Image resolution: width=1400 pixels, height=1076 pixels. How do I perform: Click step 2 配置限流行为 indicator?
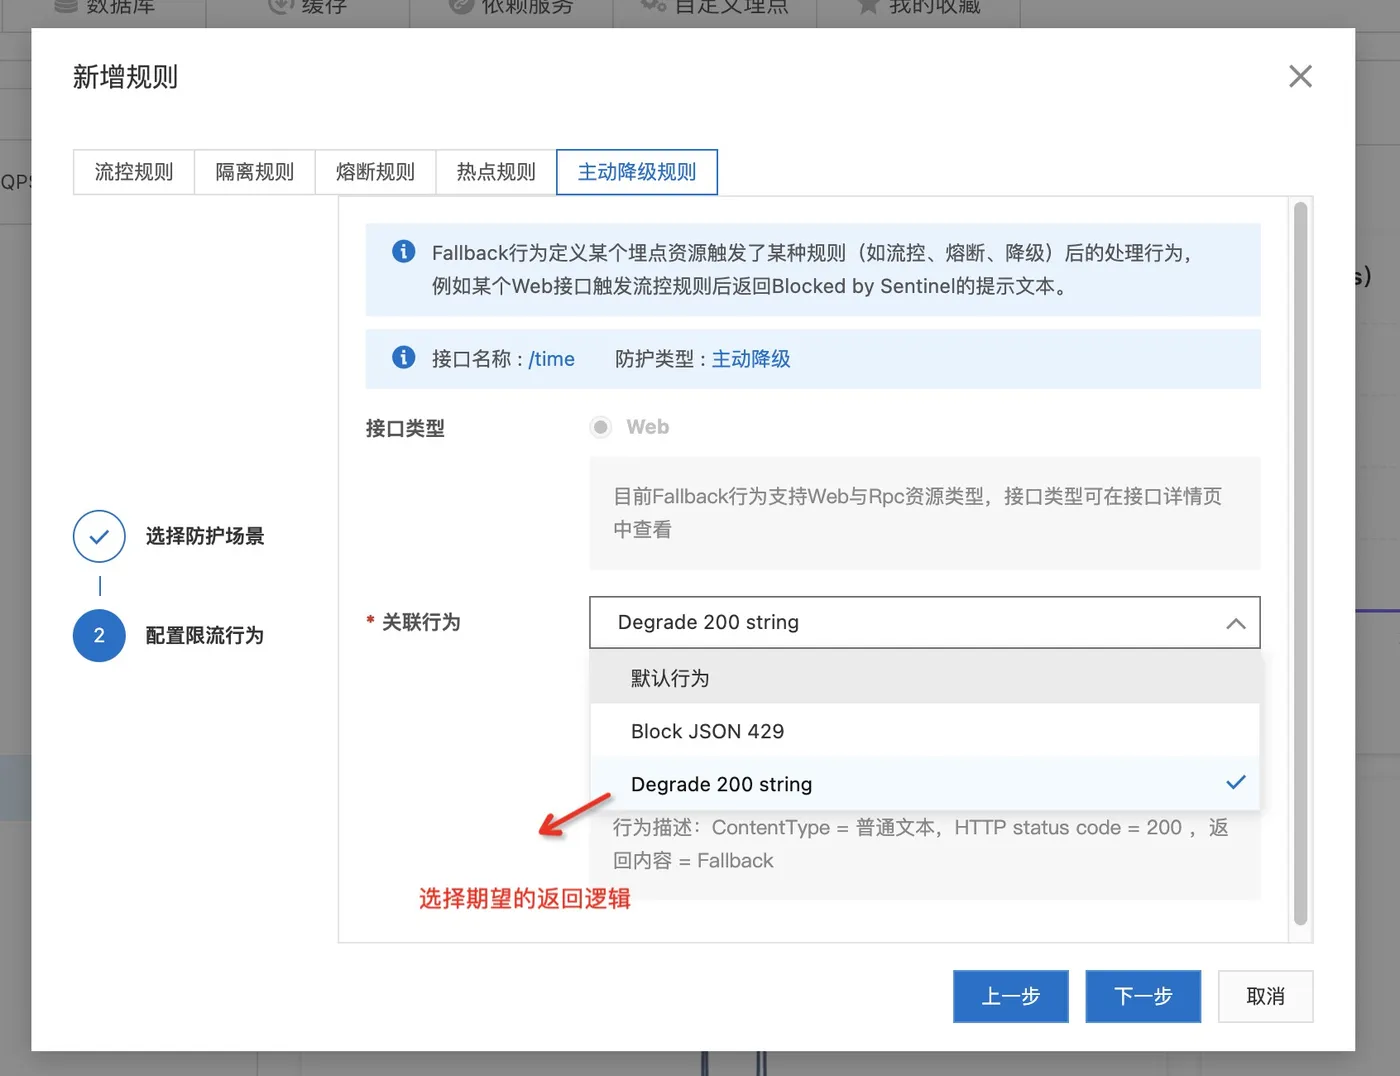tap(99, 635)
